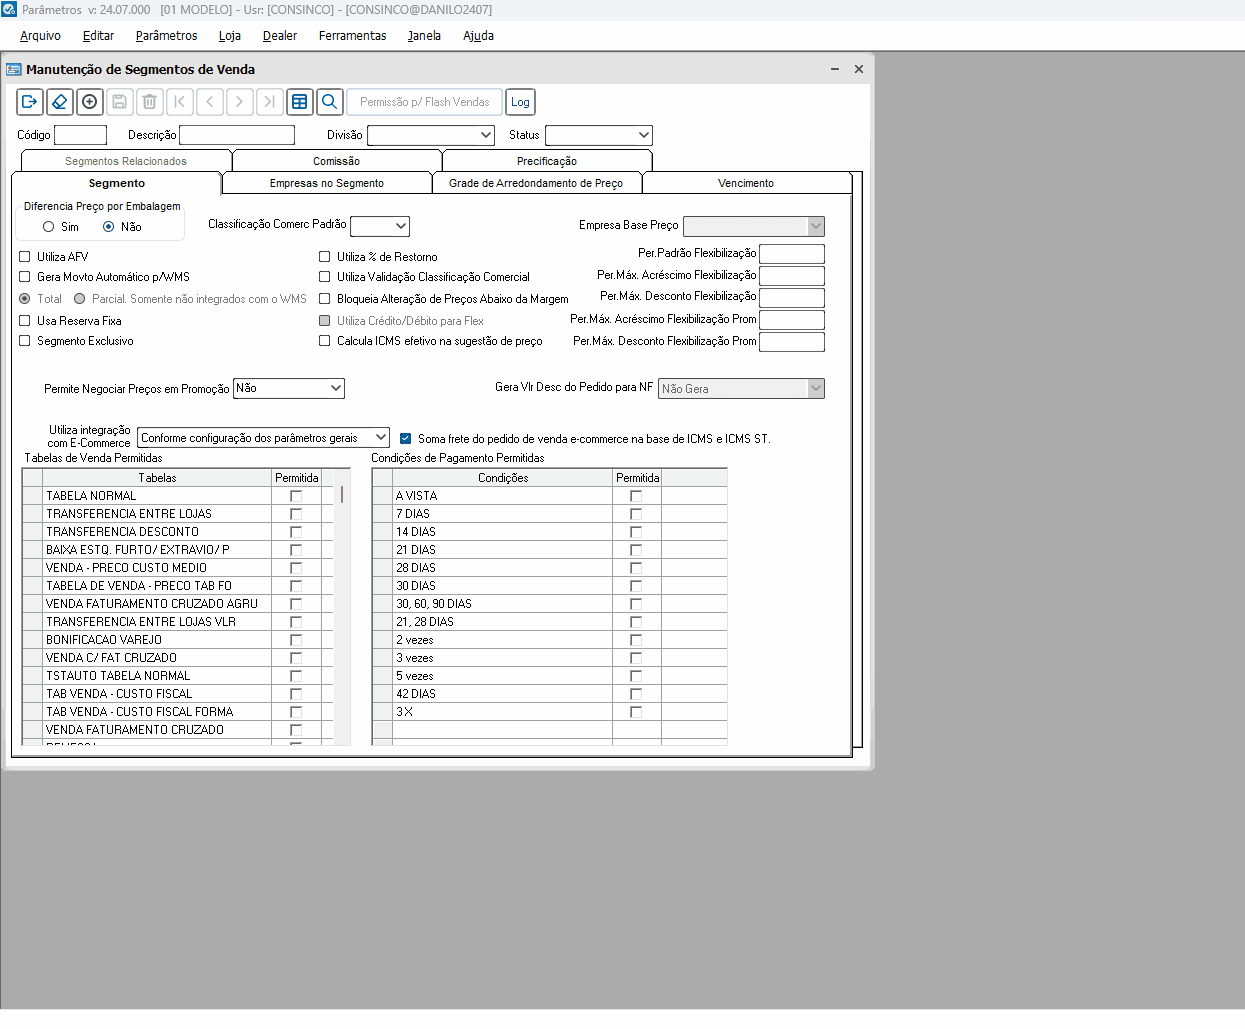Click Per.Máx. Acréscimo Flexibilização field
This screenshot has height=1029, width=1245.
792,276
